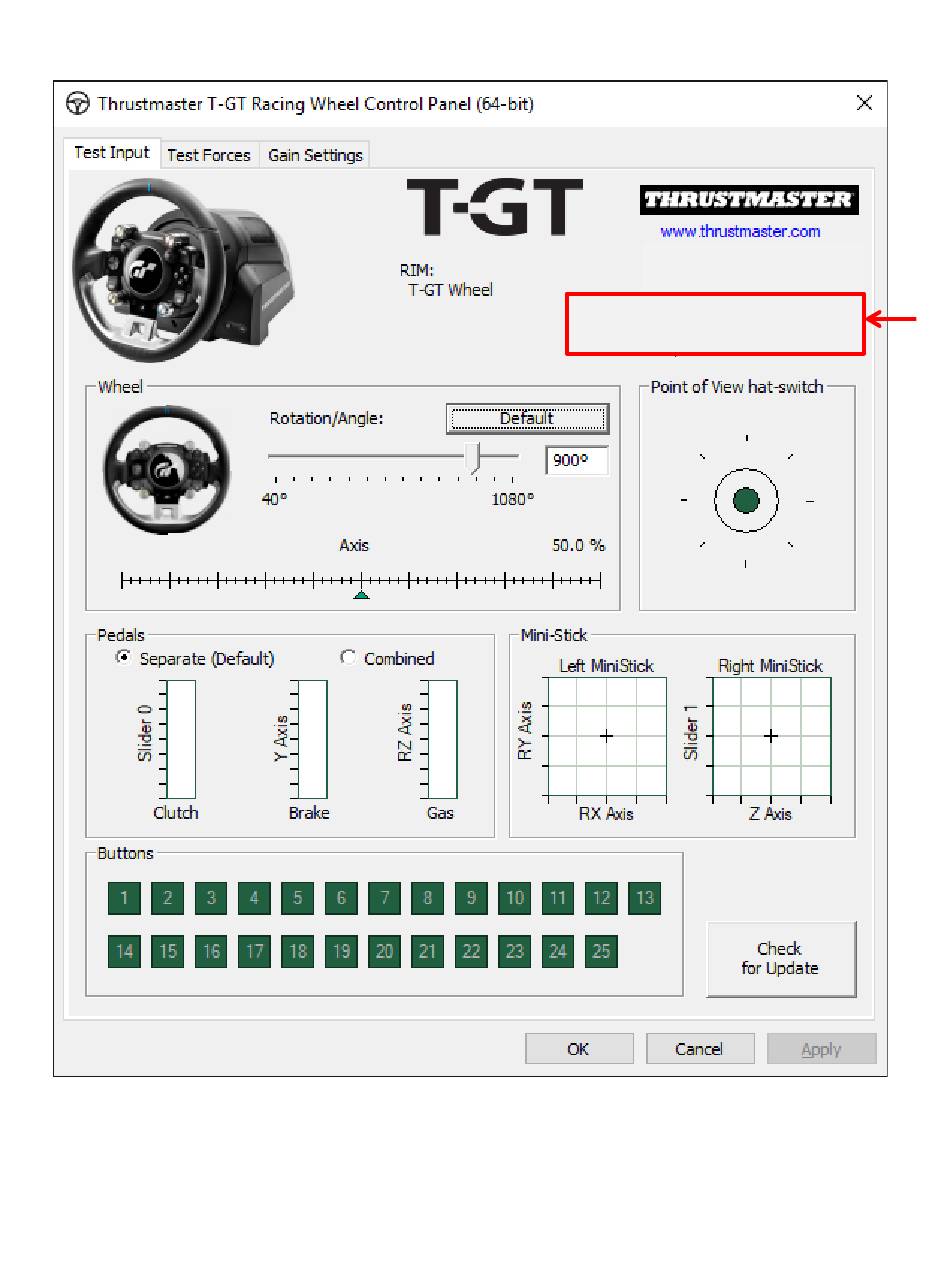Click button indicator 12

pos(601,898)
